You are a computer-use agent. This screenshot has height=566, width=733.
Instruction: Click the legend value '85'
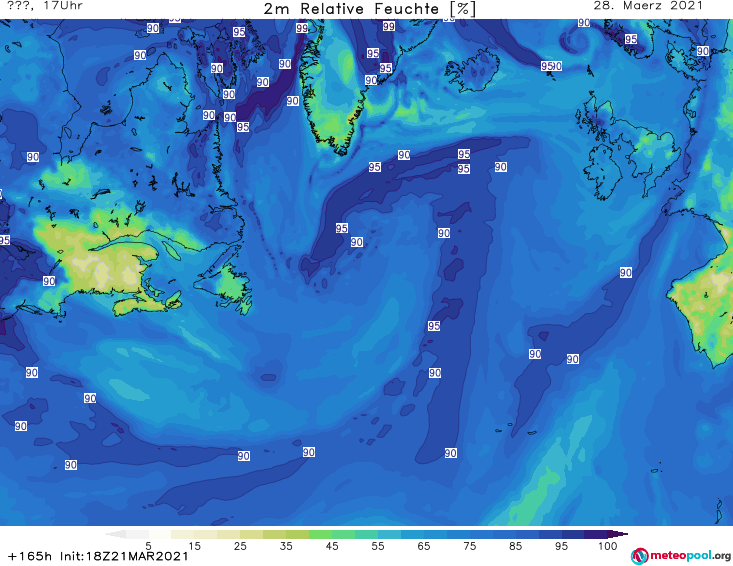pyautogui.click(x=515, y=546)
